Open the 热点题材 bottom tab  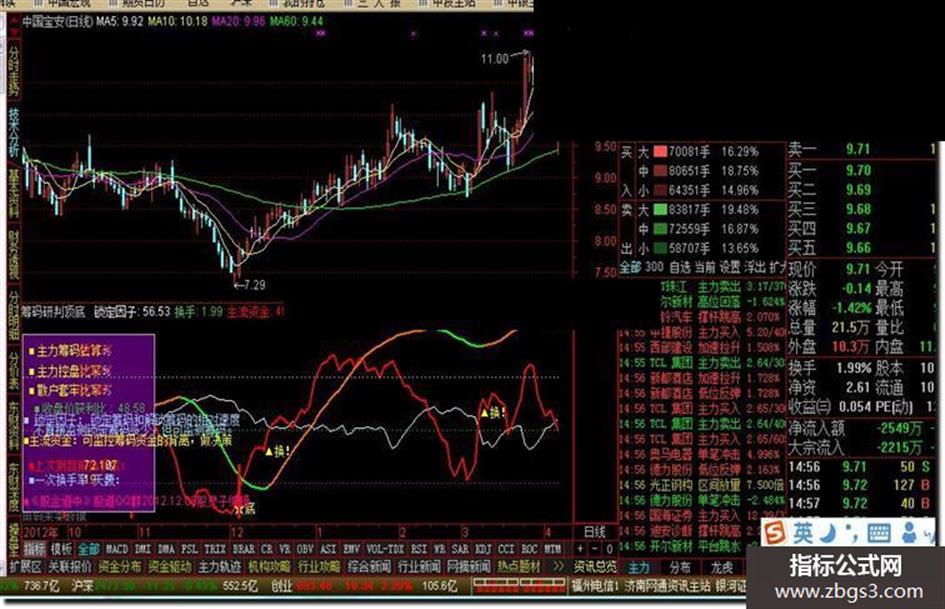coord(519,567)
